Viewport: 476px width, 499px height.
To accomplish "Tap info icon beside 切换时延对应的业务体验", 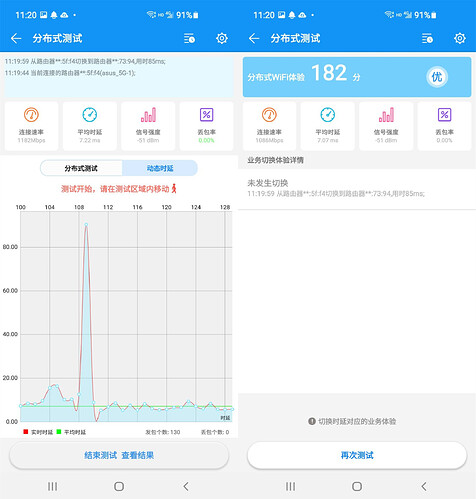I will (x=312, y=421).
